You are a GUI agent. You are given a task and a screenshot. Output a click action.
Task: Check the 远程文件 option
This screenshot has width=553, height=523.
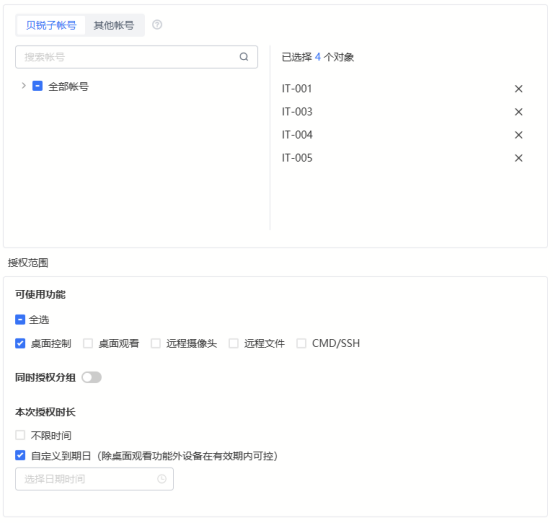pos(233,343)
